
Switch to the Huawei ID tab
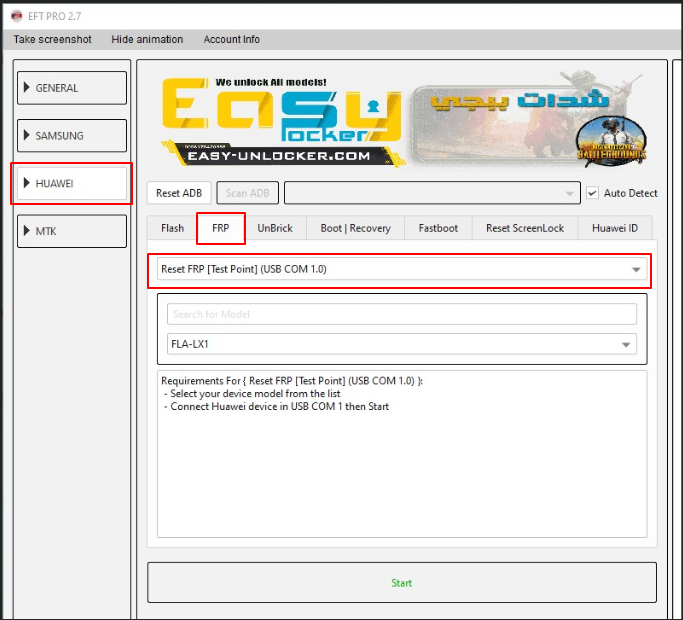615,228
